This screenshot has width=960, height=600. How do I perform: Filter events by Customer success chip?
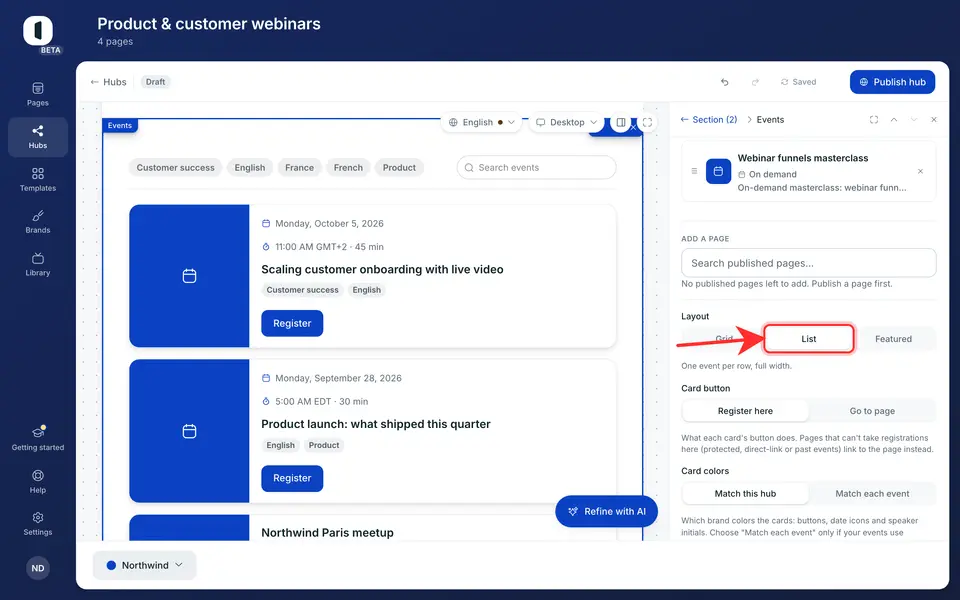tap(176, 168)
